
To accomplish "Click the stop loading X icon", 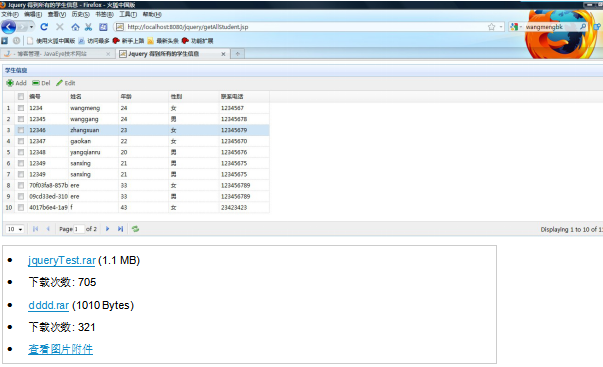I will (60, 27).
